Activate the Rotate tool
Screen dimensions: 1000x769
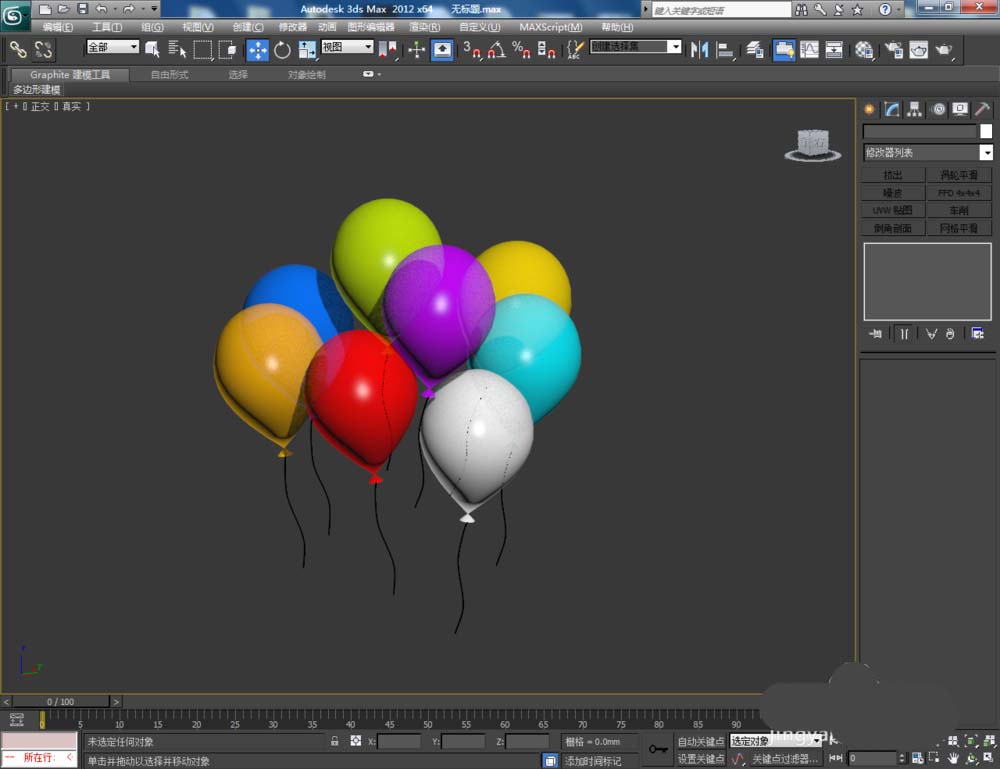click(x=283, y=50)
